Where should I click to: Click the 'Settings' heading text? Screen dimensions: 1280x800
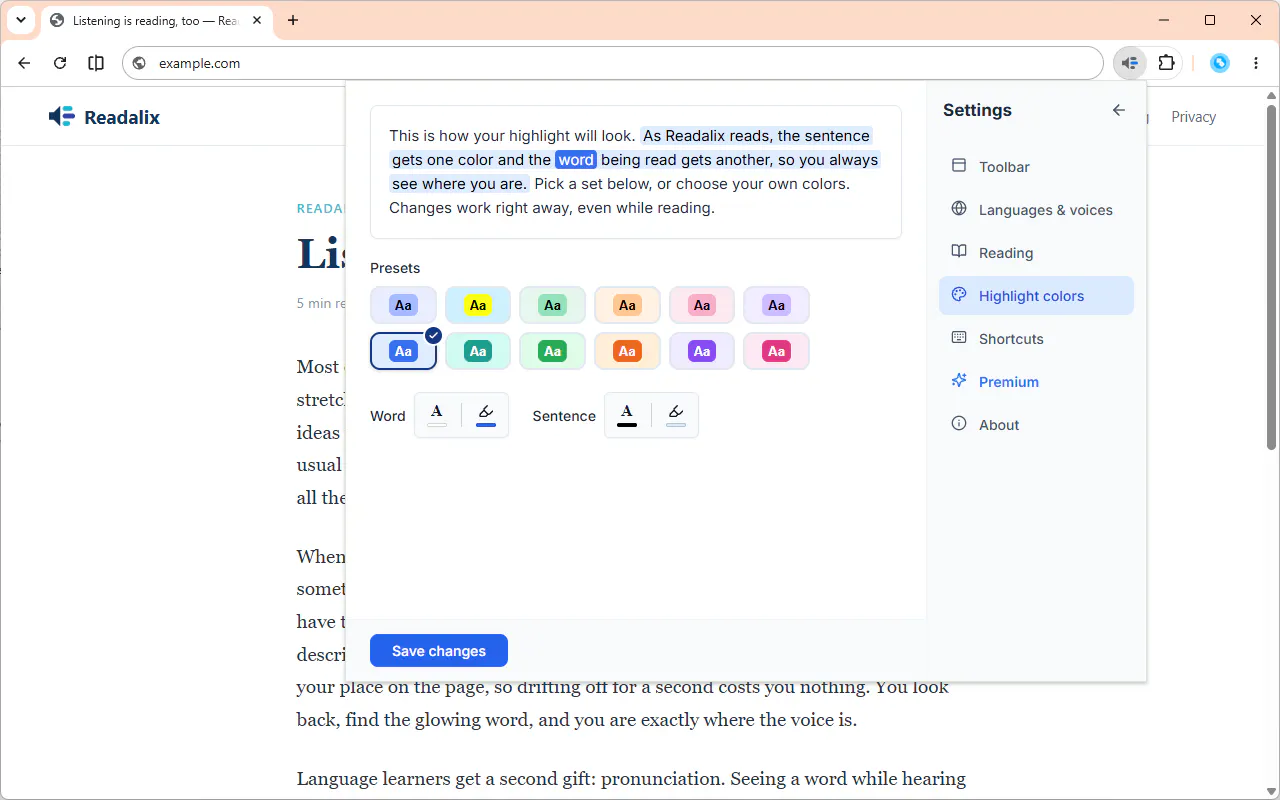(977, 110)
